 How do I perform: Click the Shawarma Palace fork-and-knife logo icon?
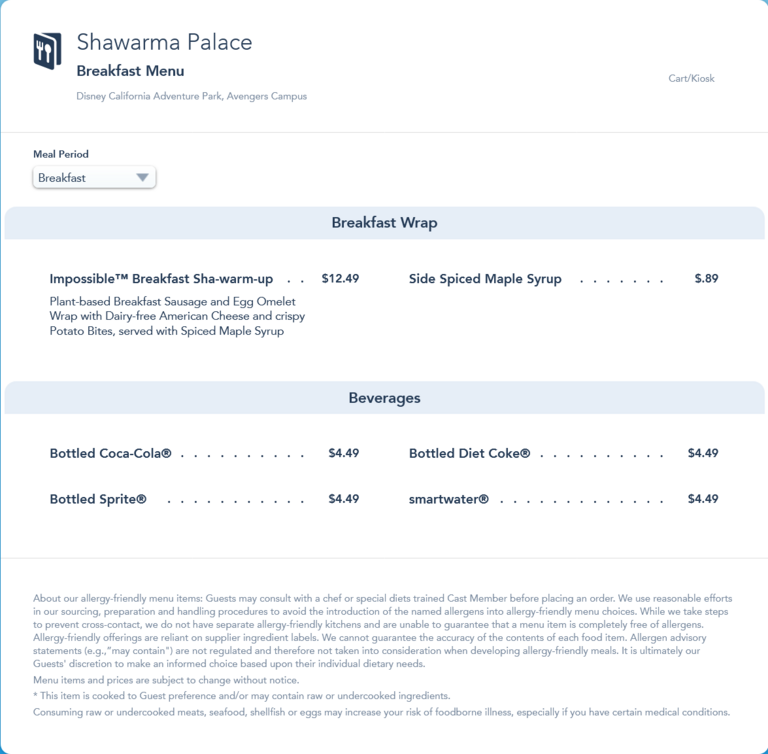coord(47,51)
